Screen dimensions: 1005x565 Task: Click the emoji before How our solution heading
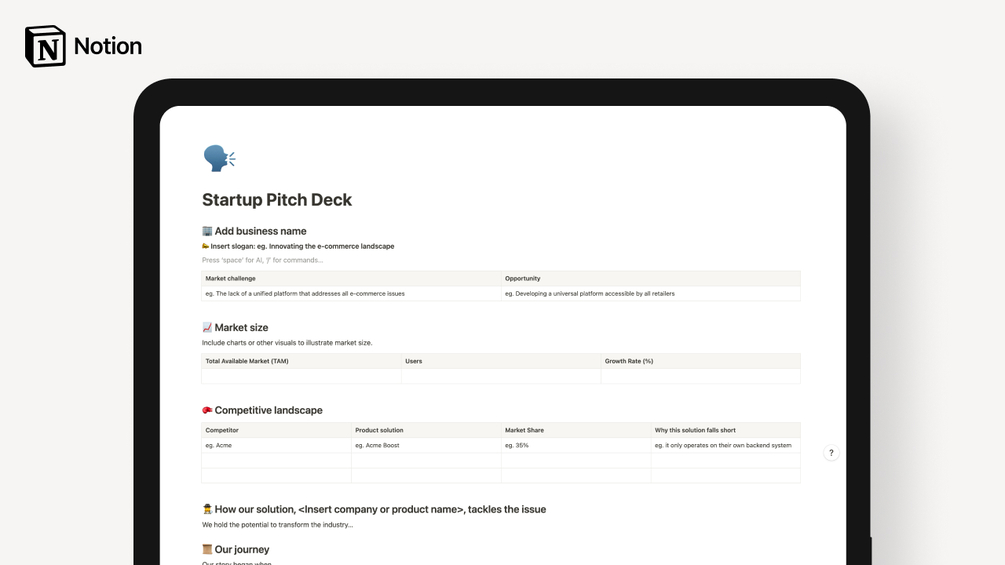click(x=207, y=510)
